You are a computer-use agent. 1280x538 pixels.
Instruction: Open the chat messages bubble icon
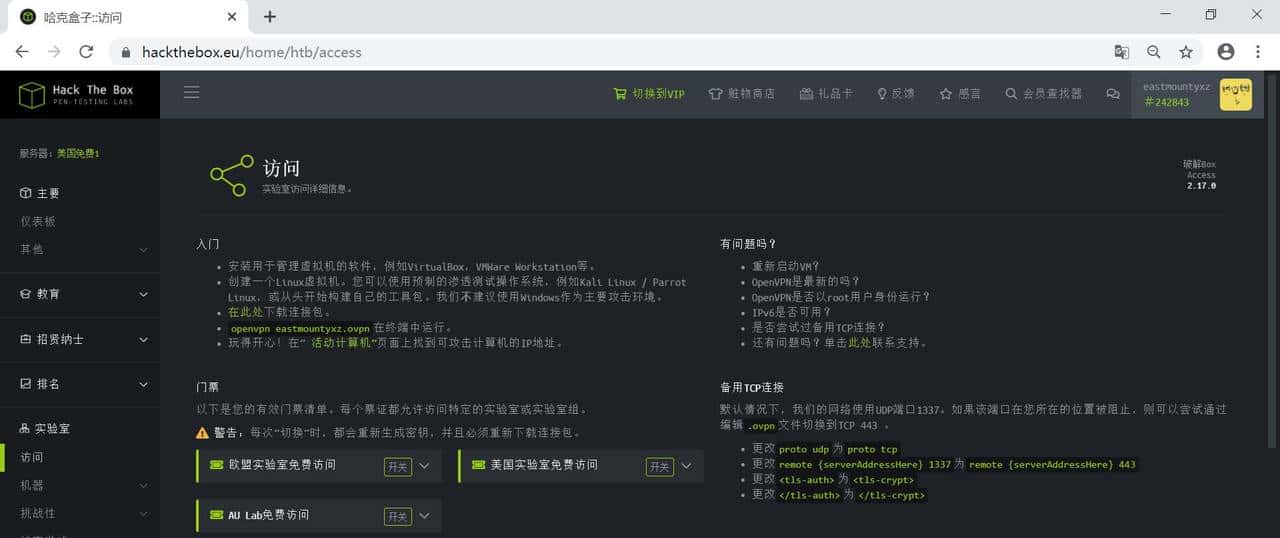pyautogui.click(x=1113, y=93)
